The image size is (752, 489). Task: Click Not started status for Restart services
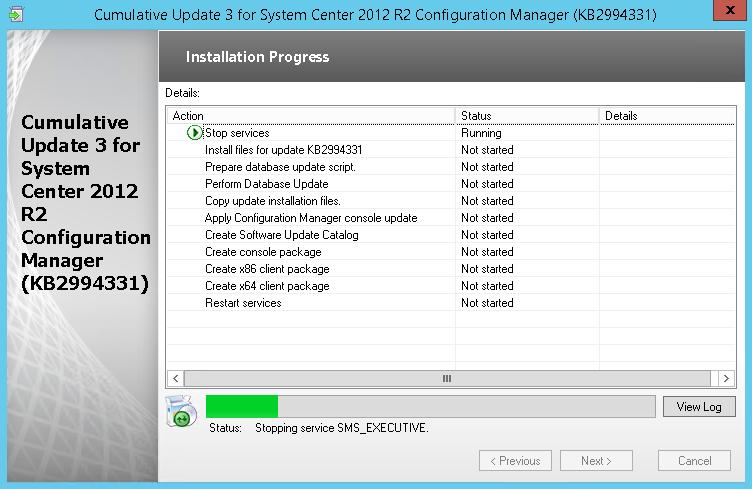coord(487,303)
